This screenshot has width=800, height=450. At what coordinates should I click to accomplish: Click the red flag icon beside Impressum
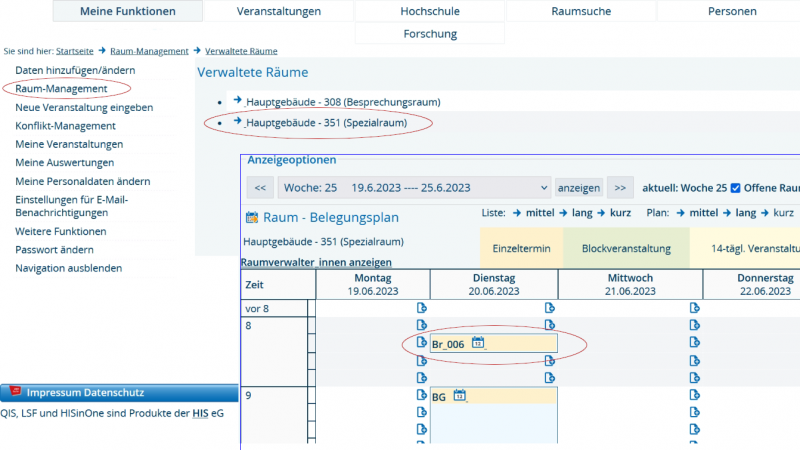15,391
